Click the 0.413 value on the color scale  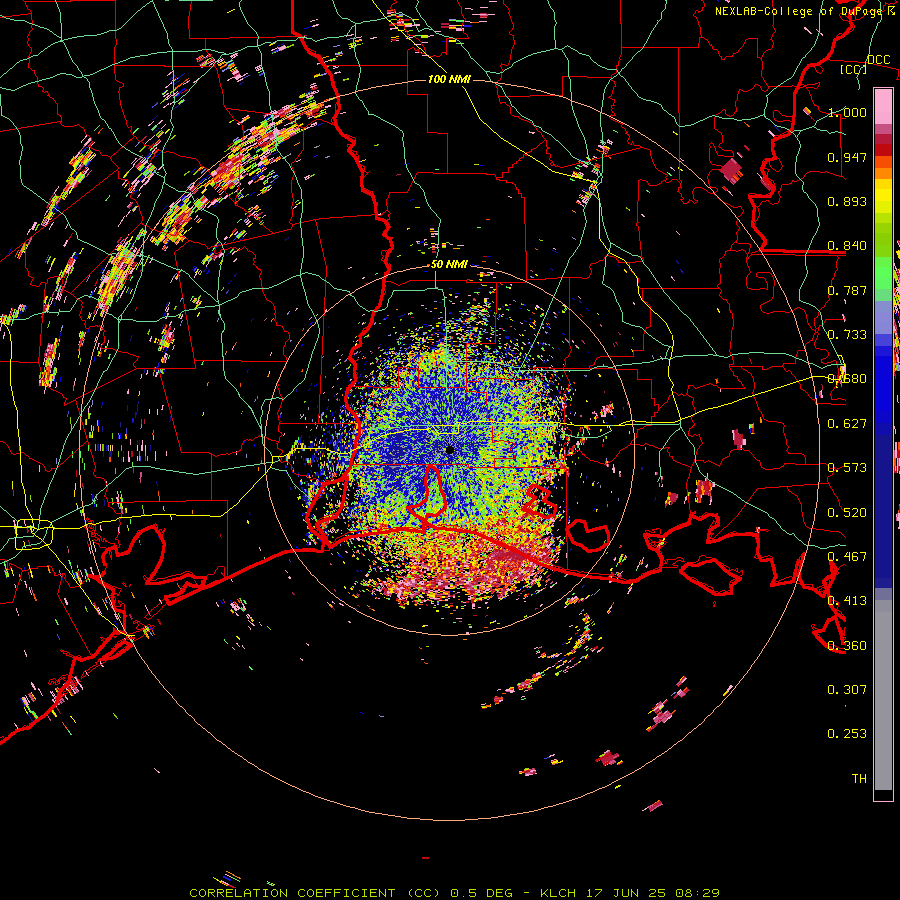point(847,601)
